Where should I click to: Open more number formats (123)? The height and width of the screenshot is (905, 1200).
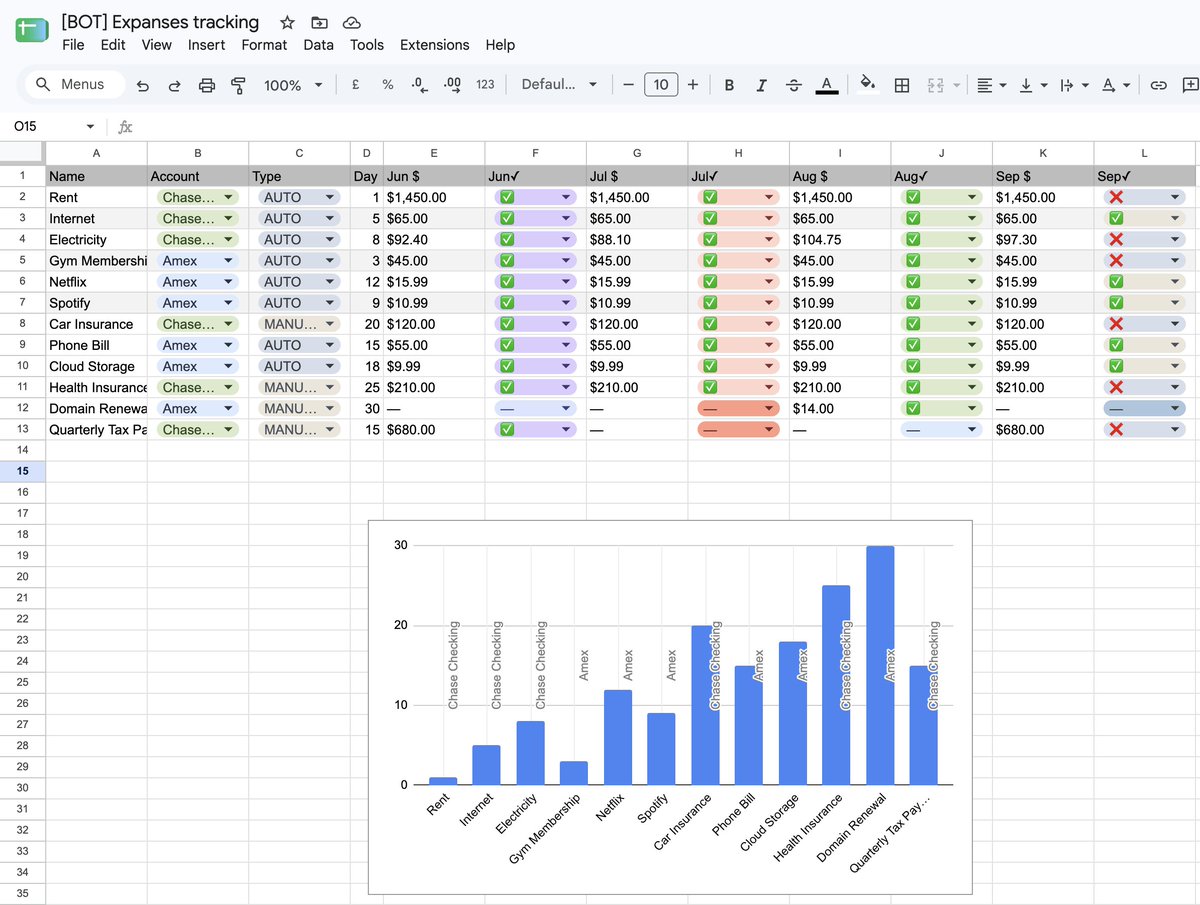485,85
